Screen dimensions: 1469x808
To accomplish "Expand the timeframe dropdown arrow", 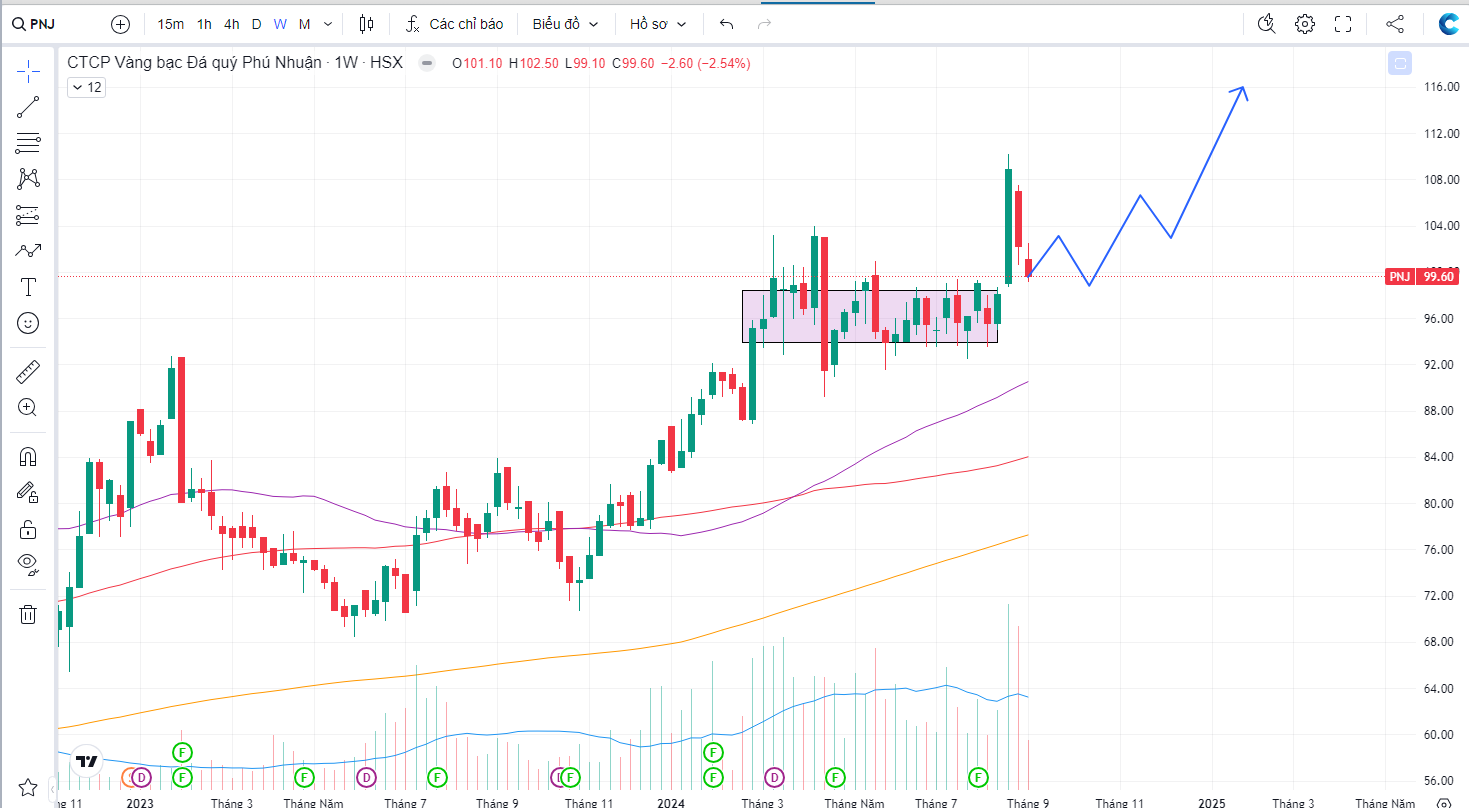I will coord(328,24).
